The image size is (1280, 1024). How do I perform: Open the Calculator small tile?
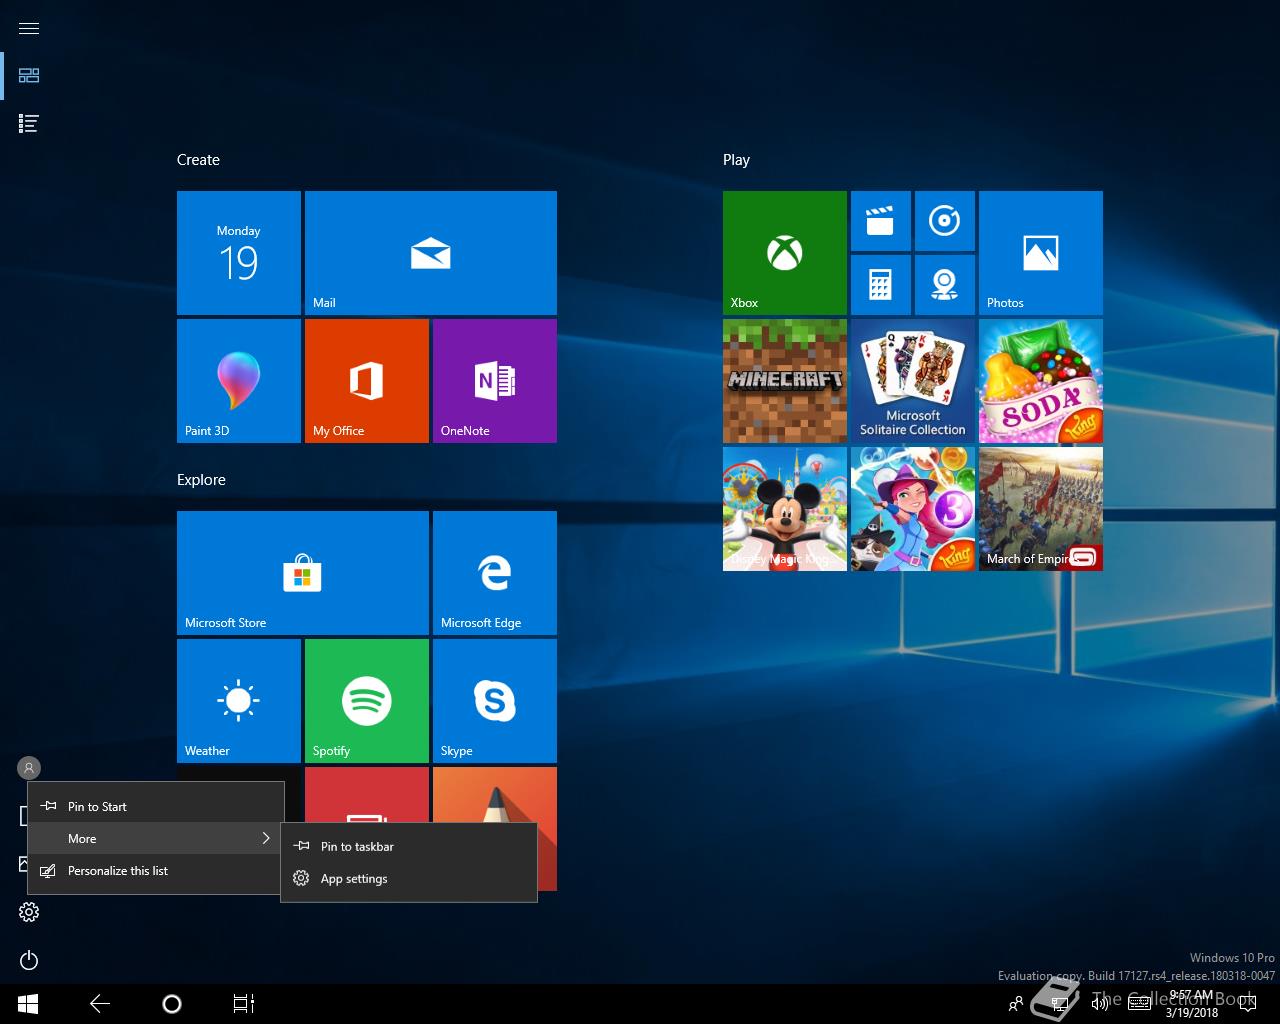(881, 285)
